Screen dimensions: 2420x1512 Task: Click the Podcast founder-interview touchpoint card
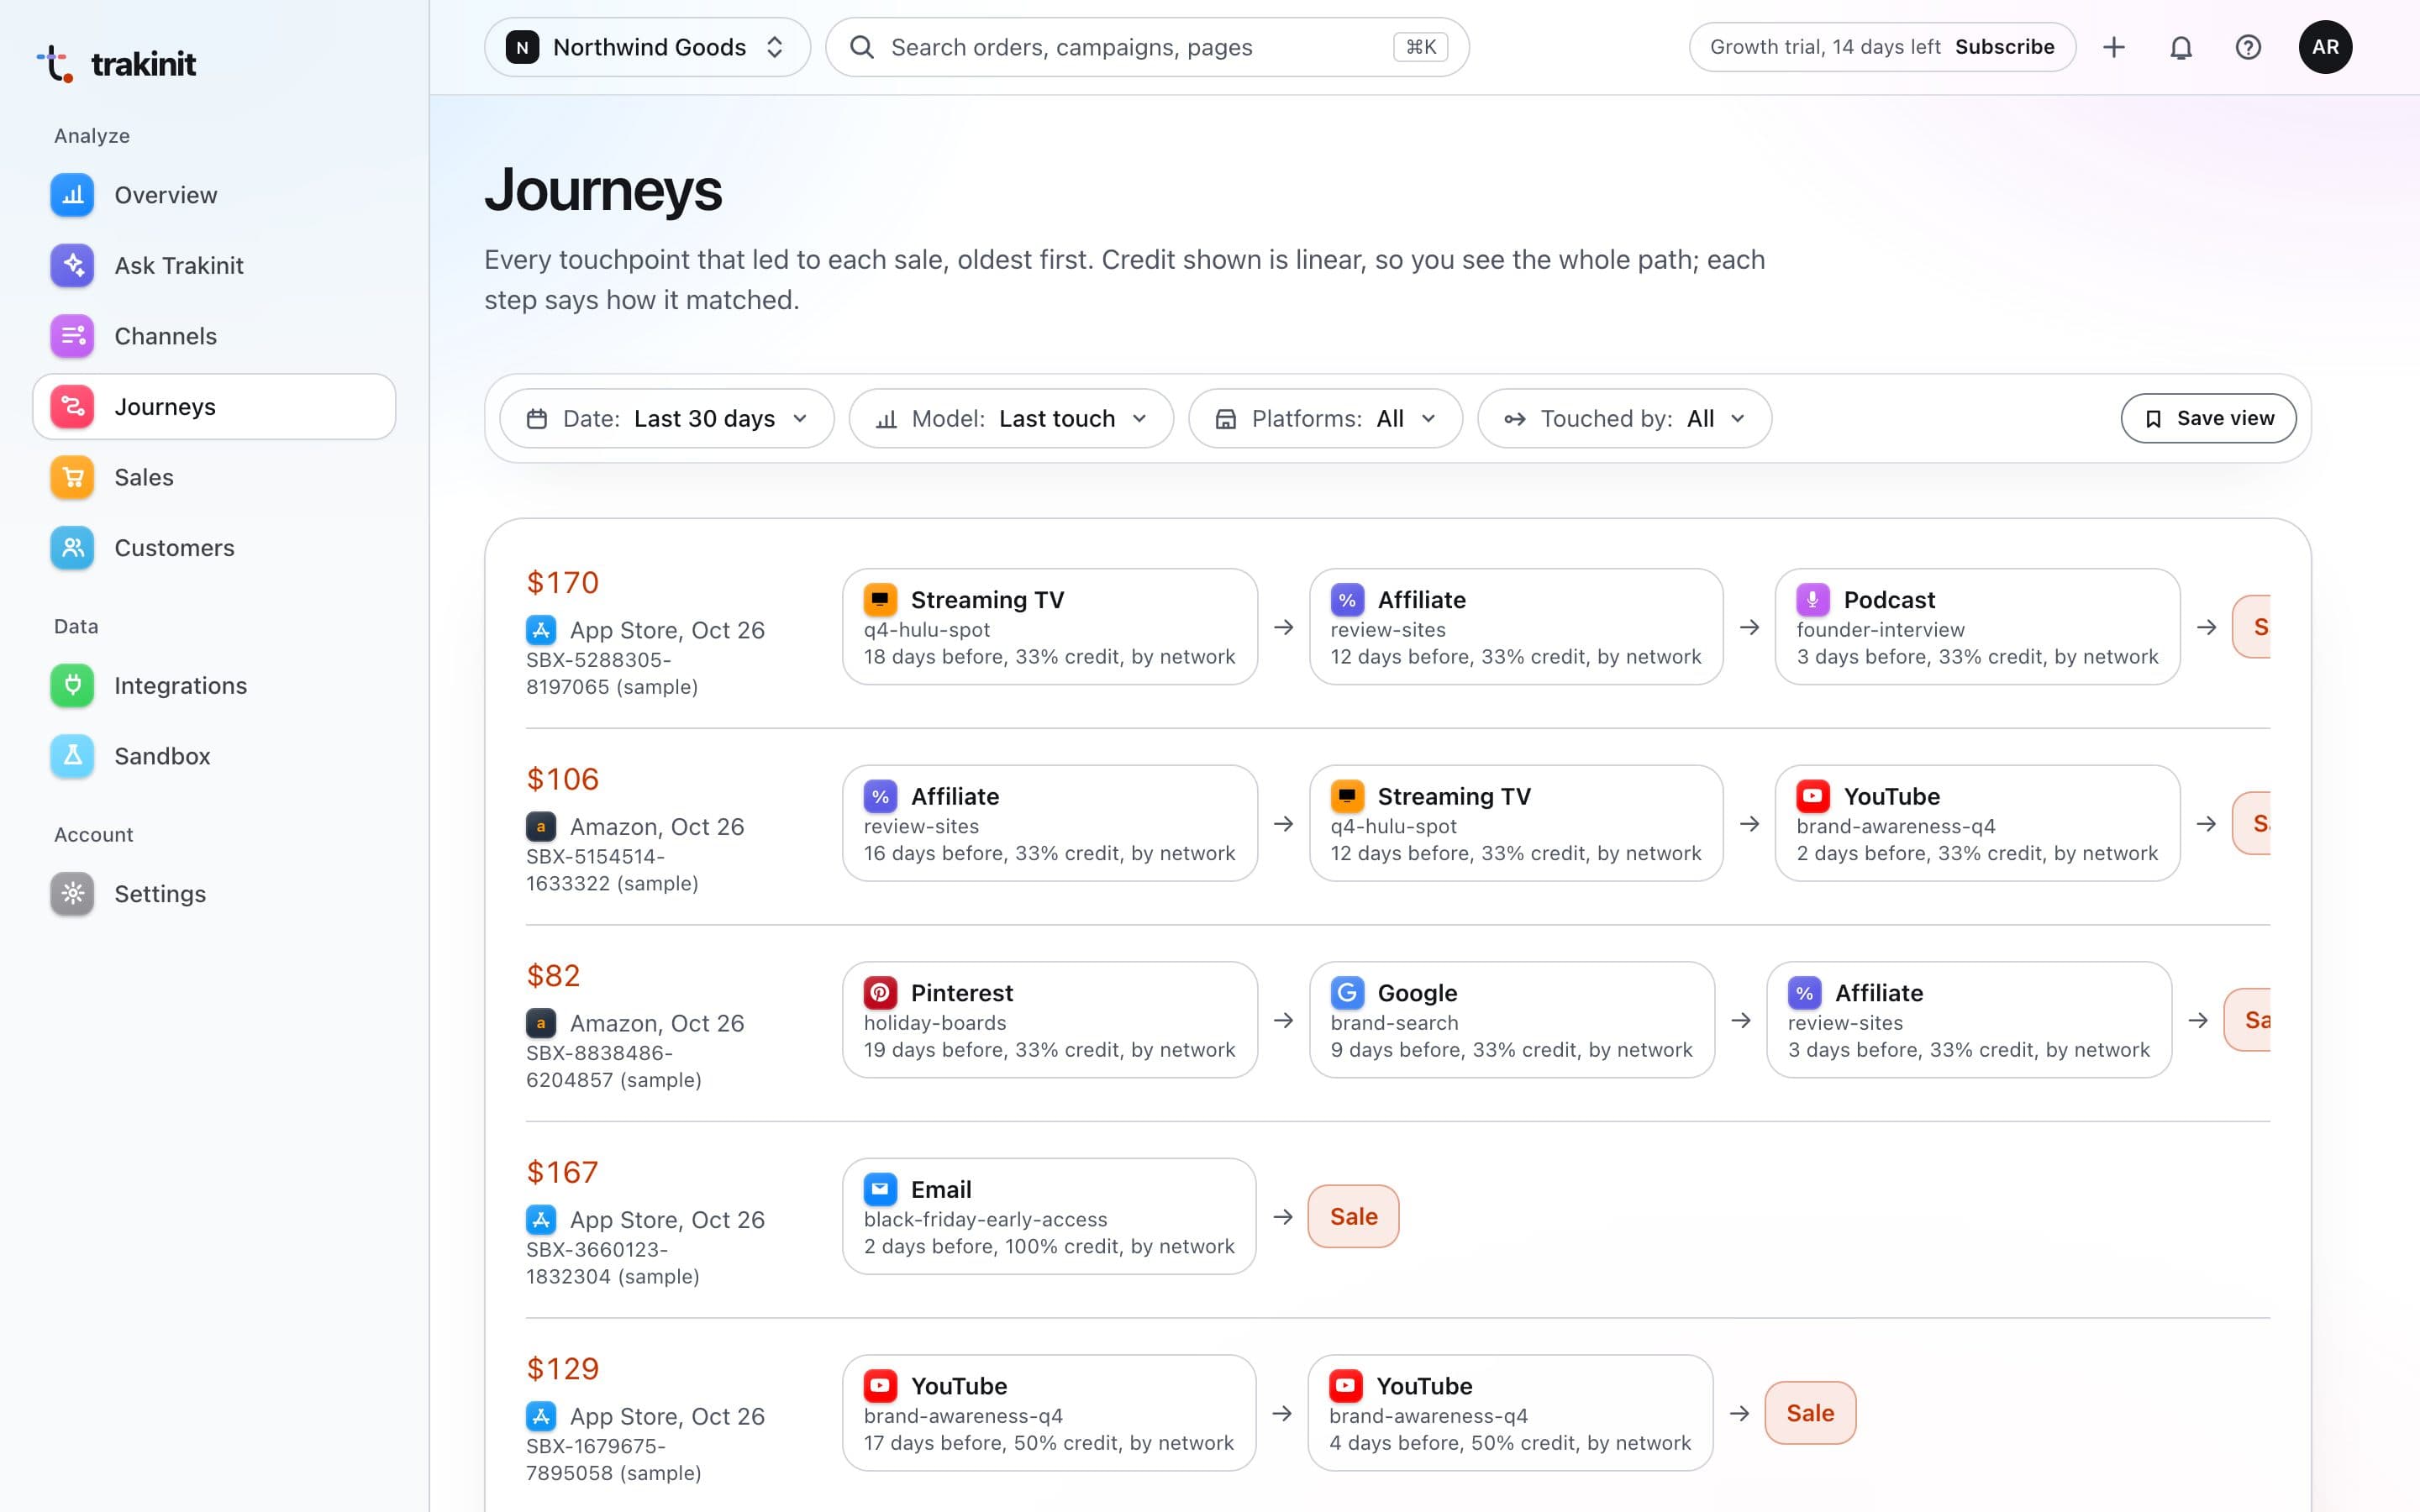[1977, 627]
